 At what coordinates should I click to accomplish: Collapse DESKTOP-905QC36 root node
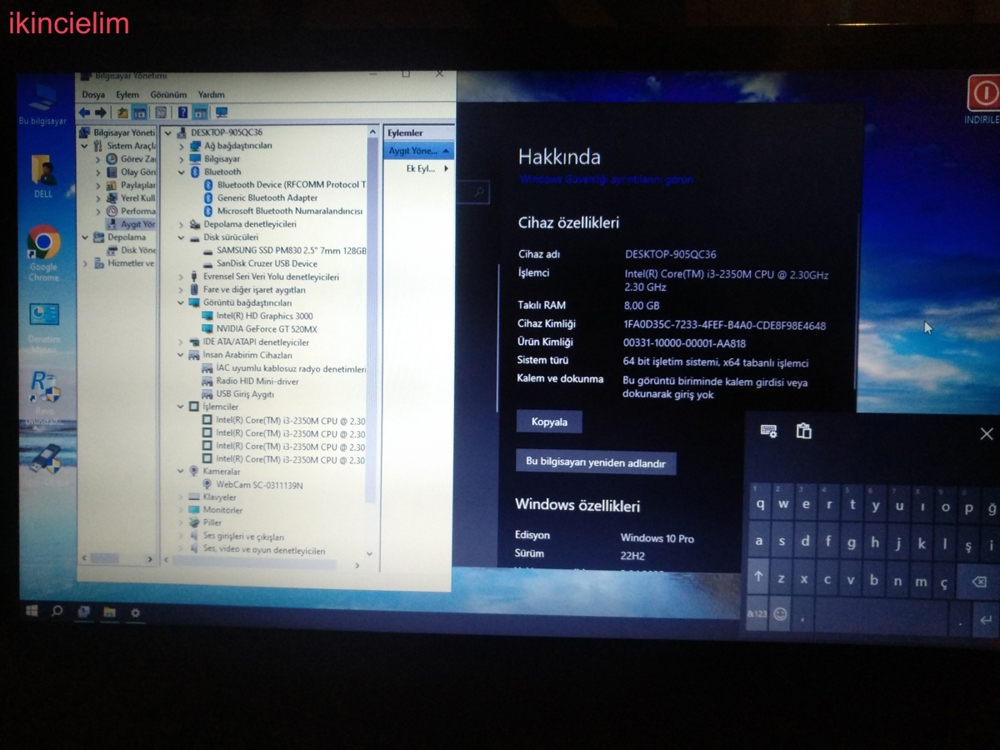tap(168, 133)
